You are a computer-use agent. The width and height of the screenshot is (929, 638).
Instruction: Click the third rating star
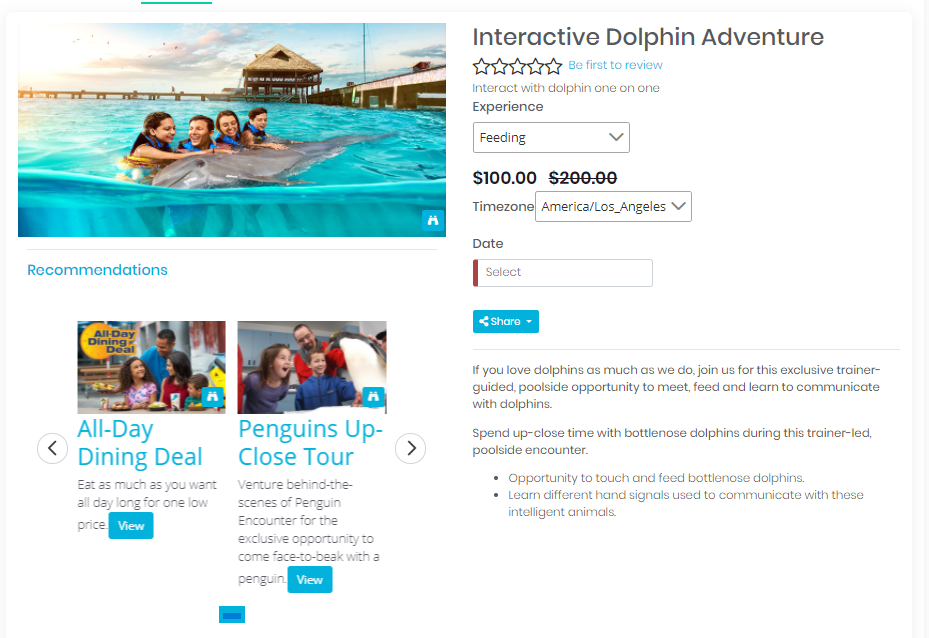pos(517,66)
